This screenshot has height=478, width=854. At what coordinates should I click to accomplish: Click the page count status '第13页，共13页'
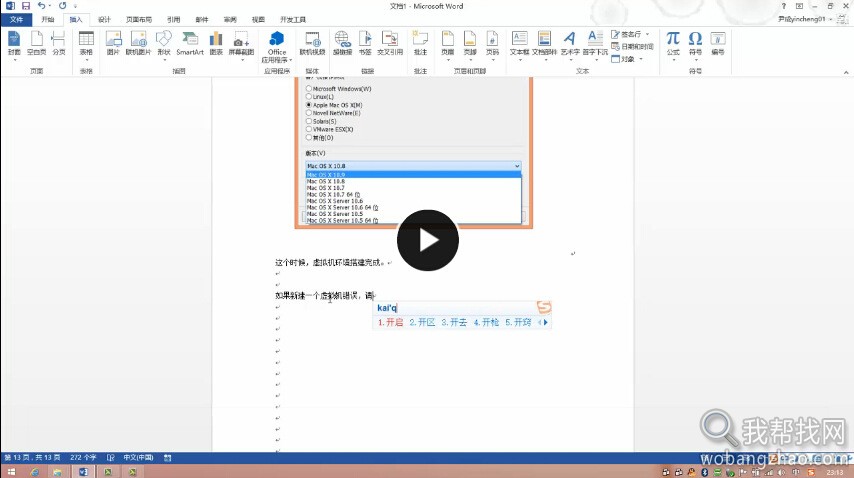pos(32,458)
